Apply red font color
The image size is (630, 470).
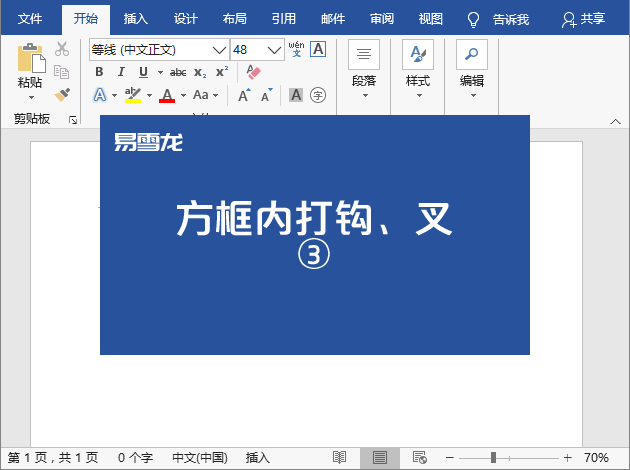tap(167, 96)
